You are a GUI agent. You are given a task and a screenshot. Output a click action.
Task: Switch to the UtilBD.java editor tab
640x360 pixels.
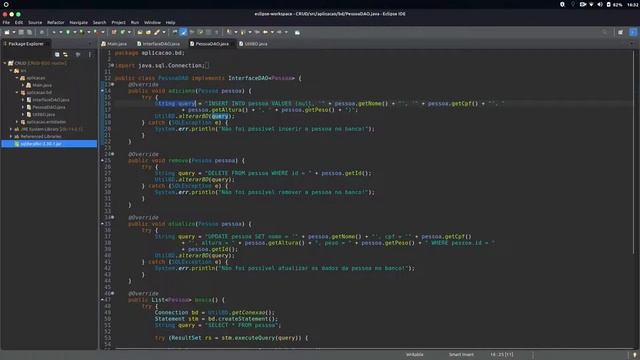(x=253, y=44)
